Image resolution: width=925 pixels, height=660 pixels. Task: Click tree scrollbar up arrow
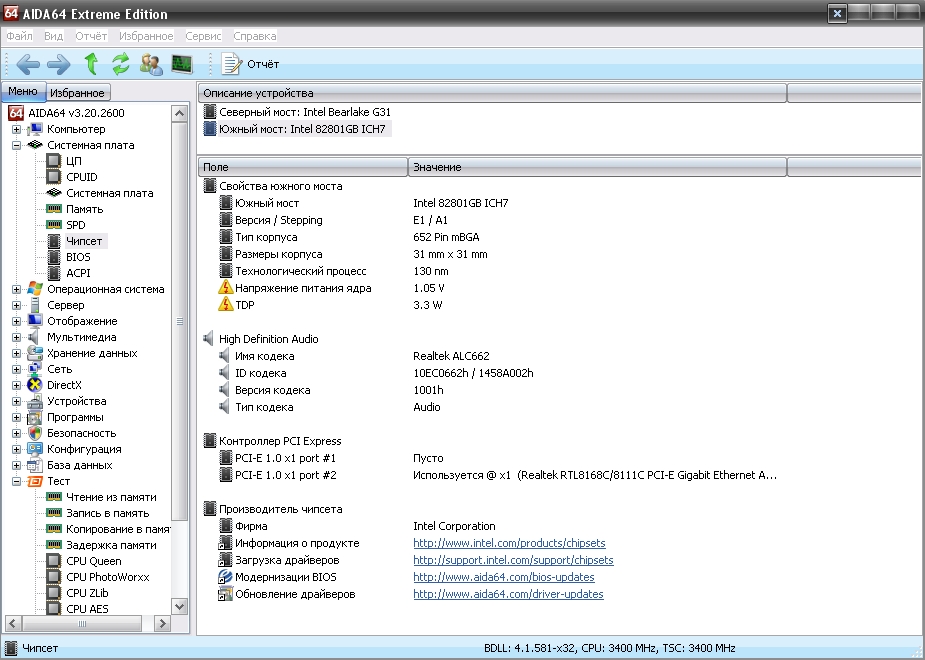[x=180, y=113]
